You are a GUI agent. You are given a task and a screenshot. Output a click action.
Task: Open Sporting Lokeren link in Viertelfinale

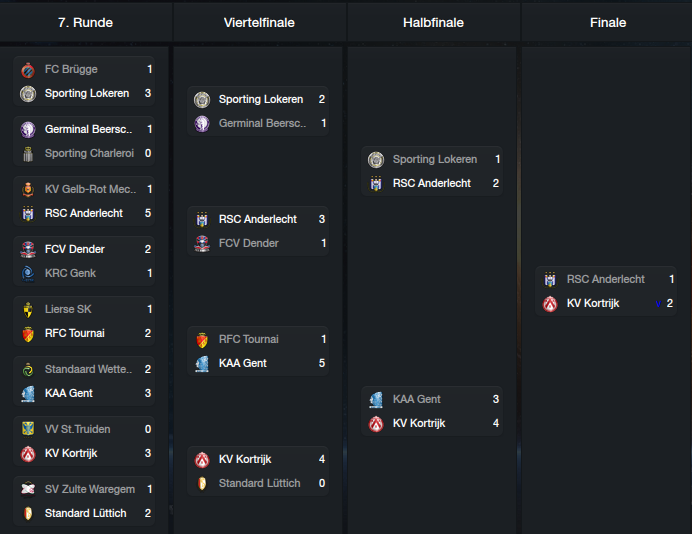point(261,99)
